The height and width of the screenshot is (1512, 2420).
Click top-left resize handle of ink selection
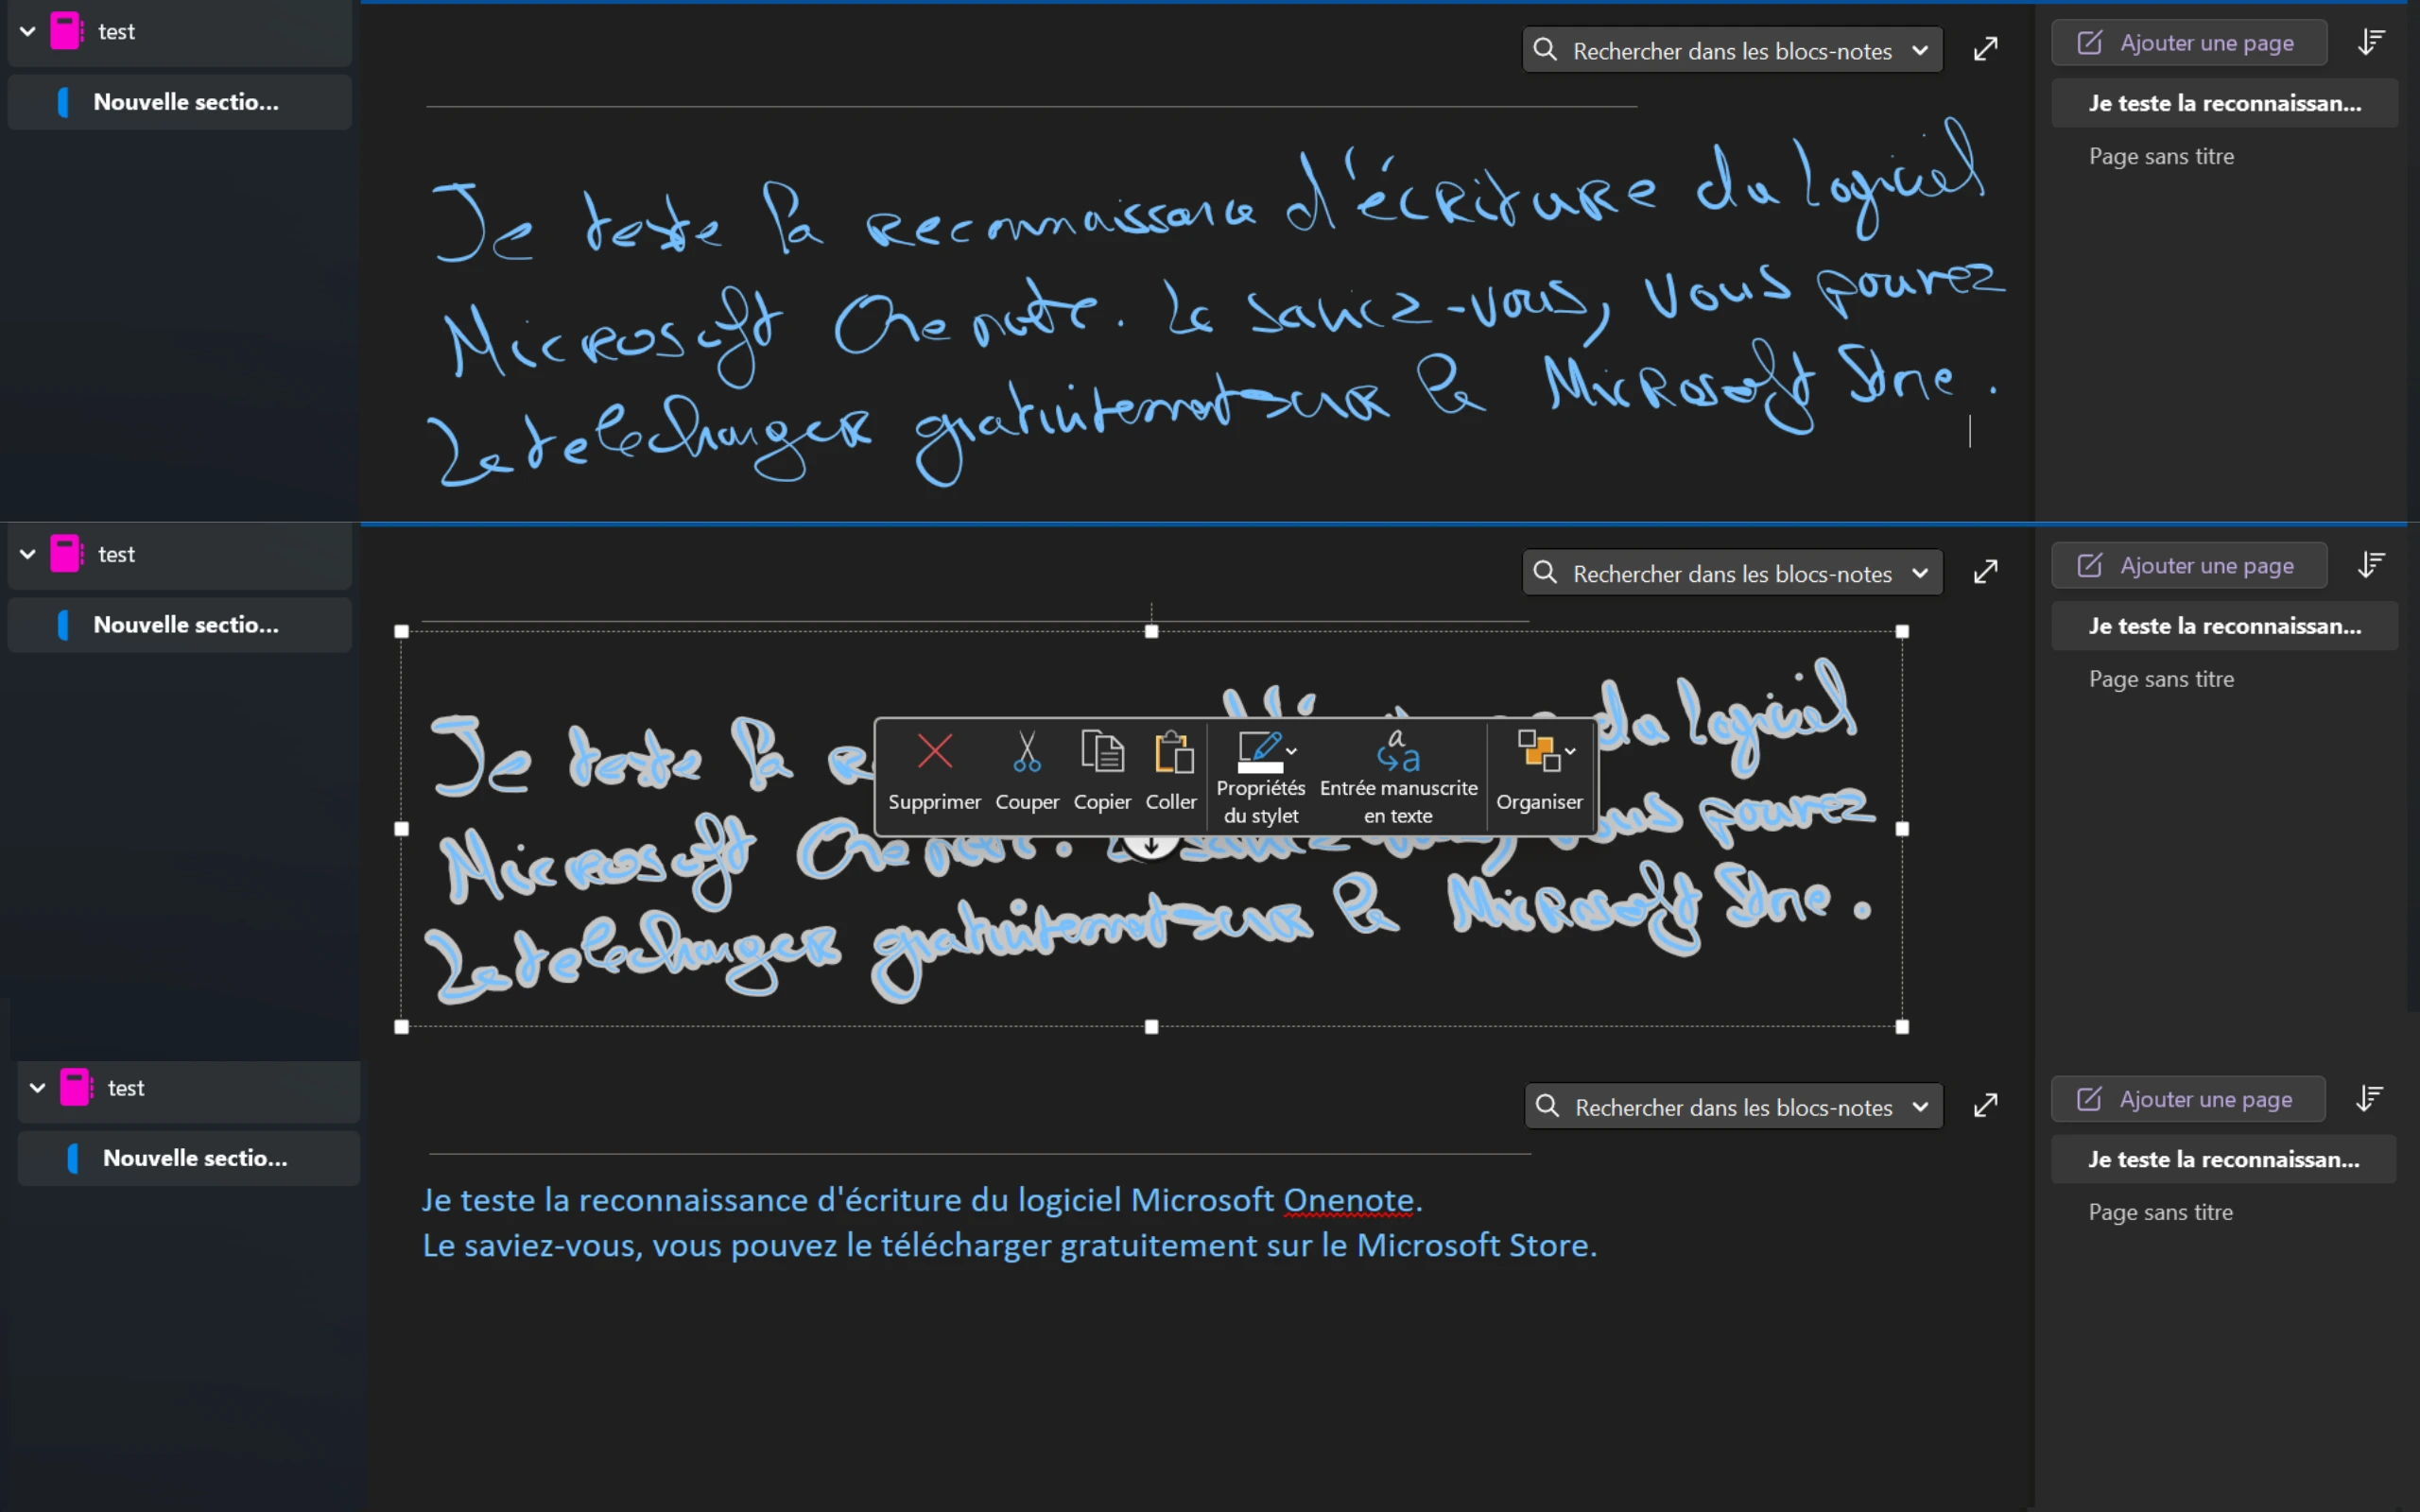coord(402,631)
